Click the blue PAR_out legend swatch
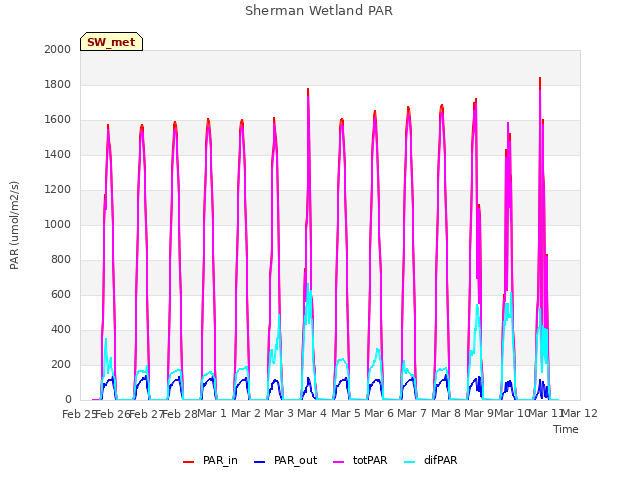640x480 pixels. point(260,462)
